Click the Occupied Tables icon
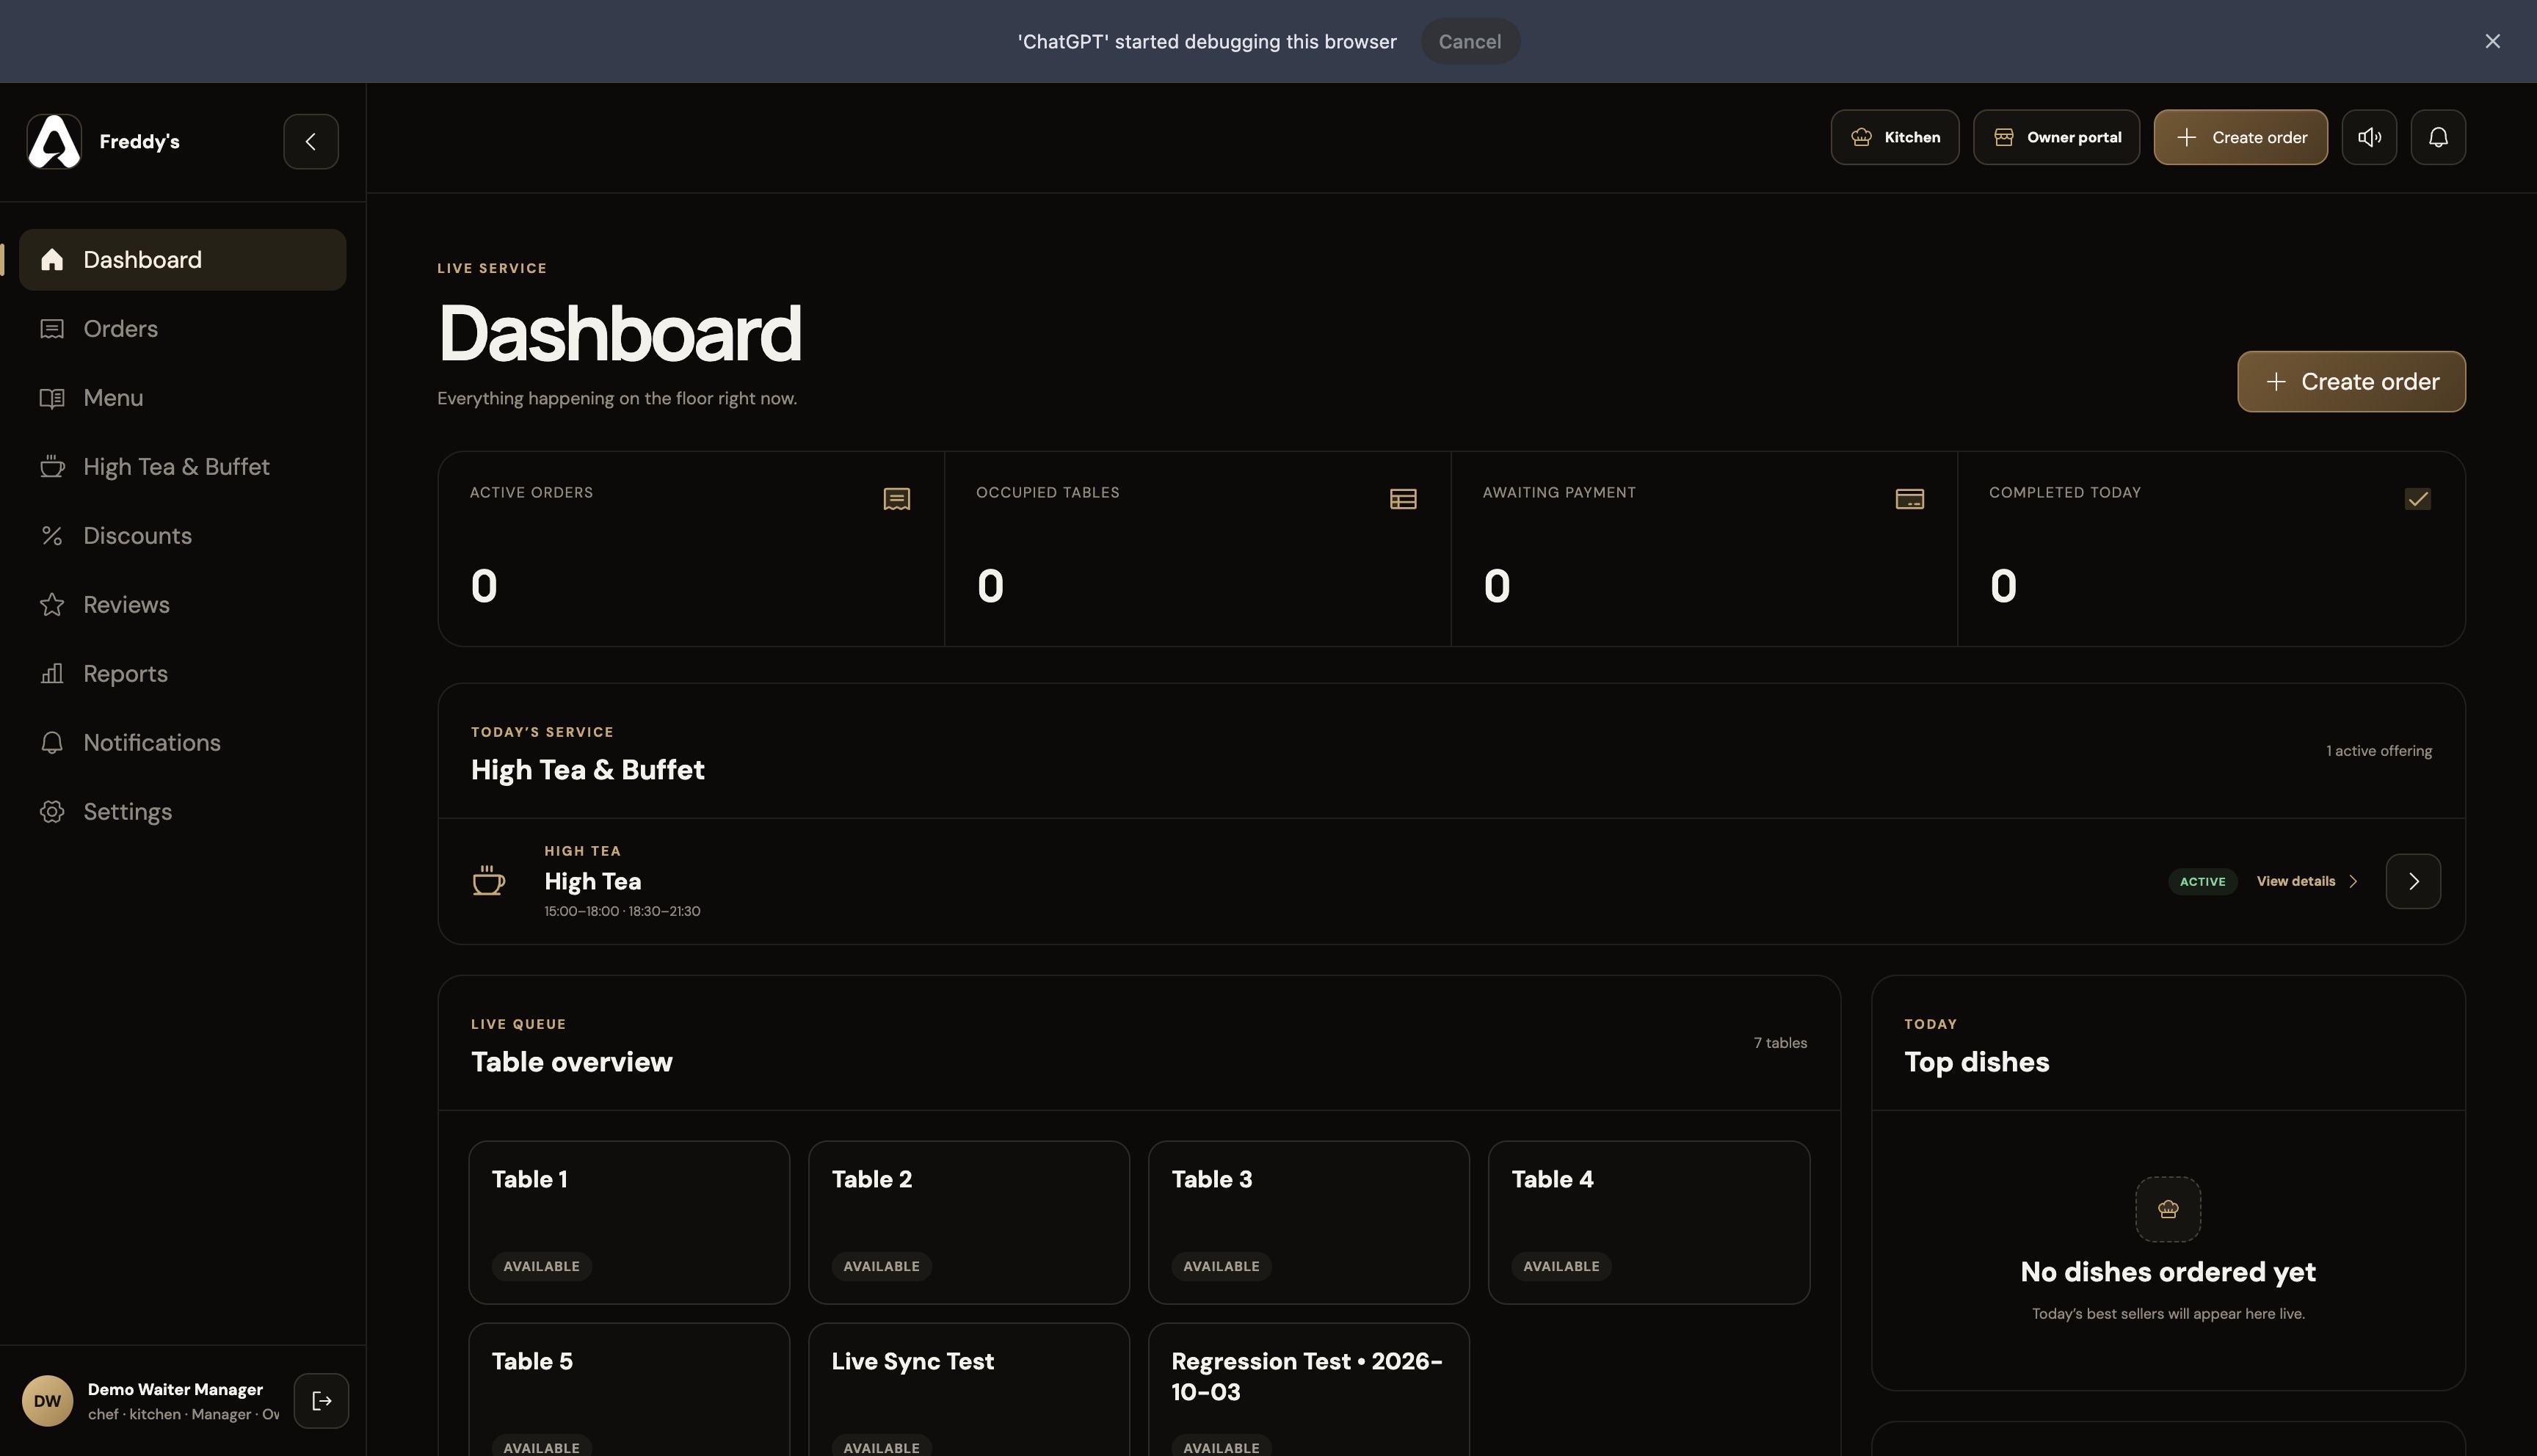The width and height of the screenshot is (2537, 1456). [1403, 499]
